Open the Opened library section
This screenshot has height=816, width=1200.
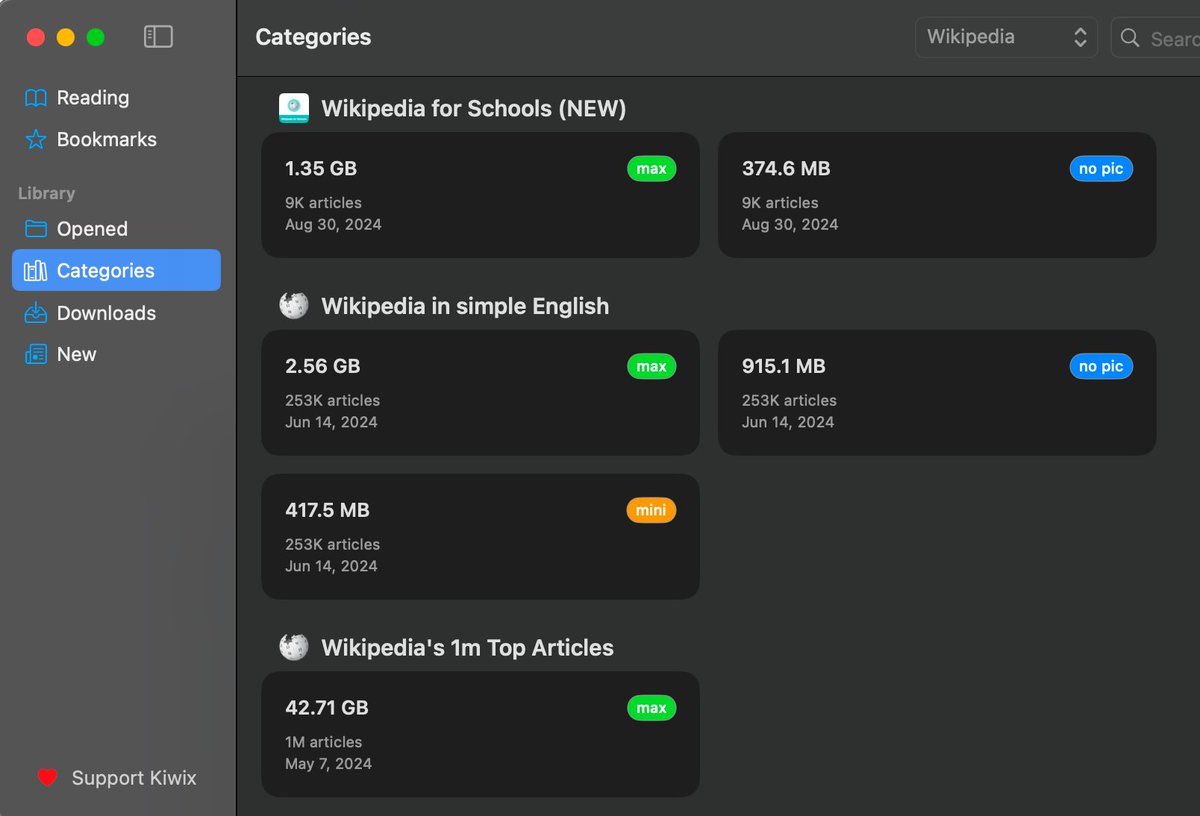point(116,229)
